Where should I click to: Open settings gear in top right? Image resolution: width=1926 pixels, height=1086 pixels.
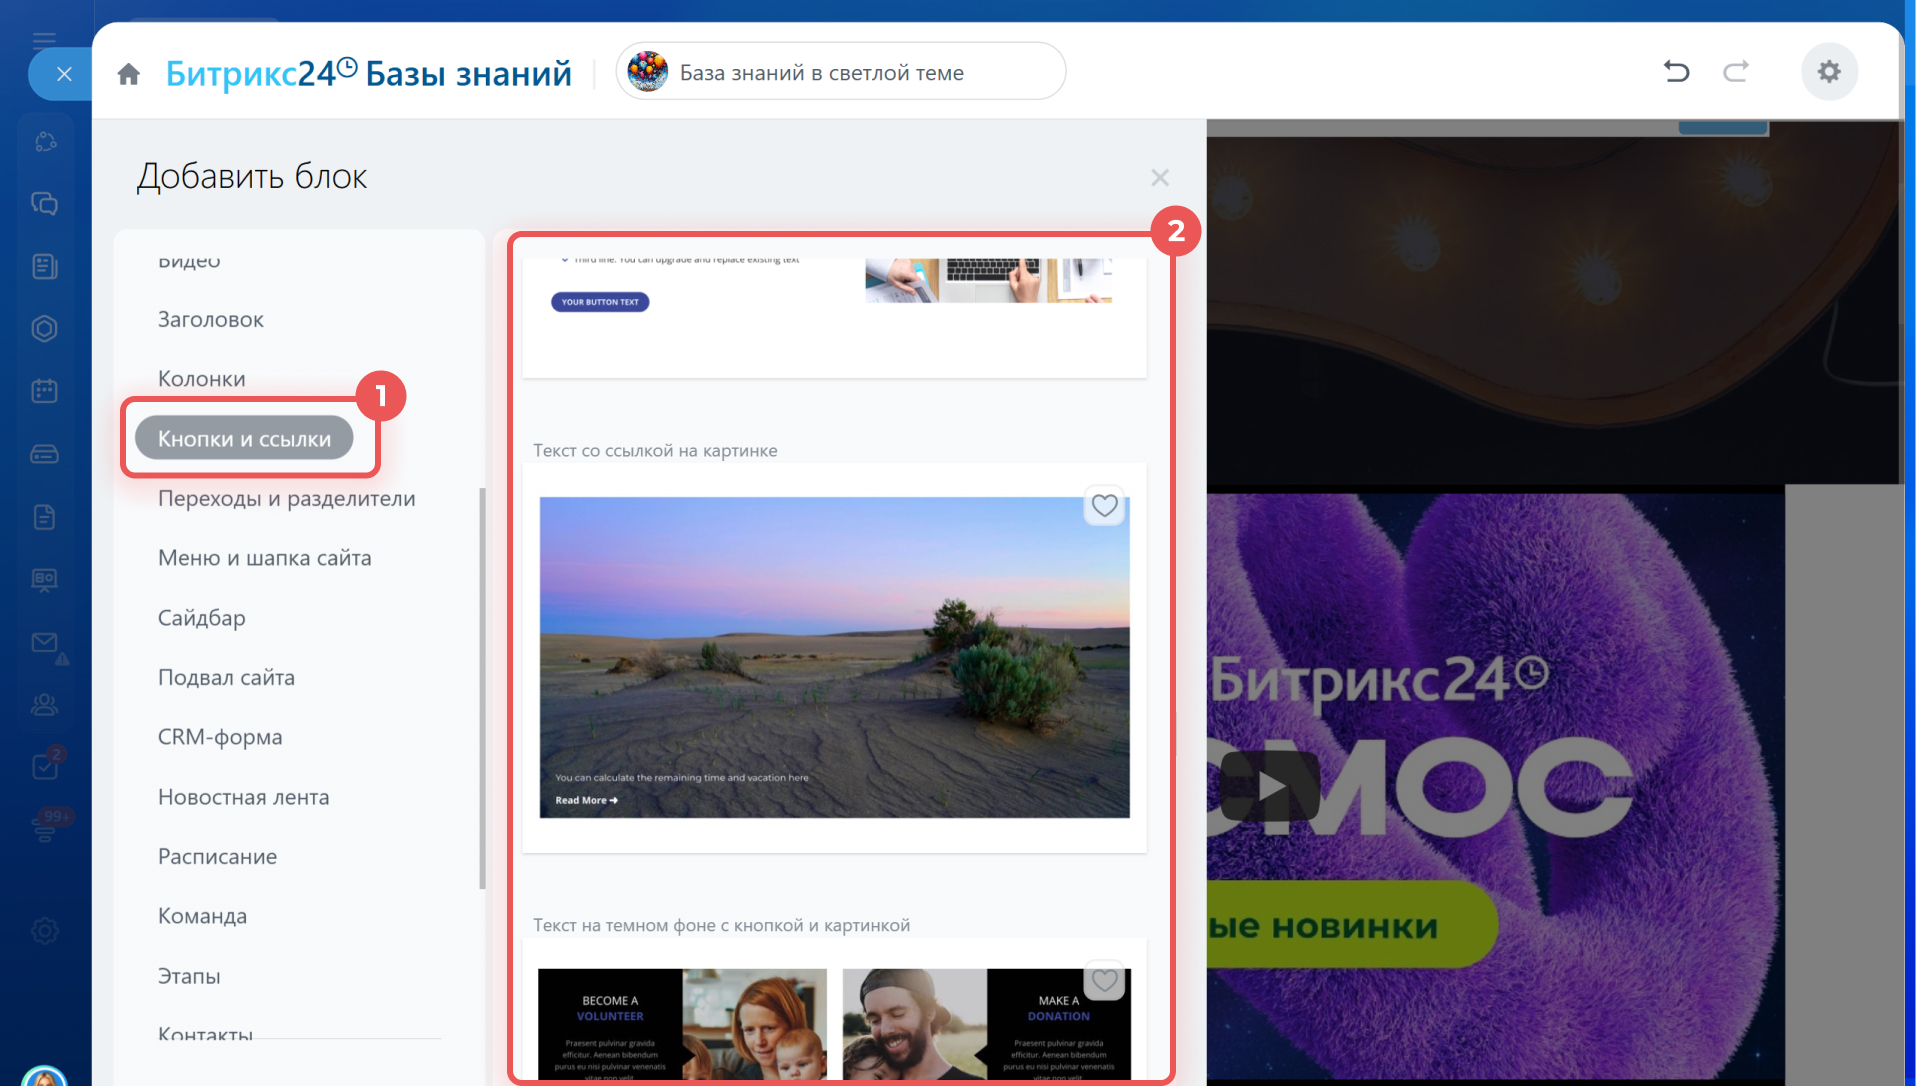1829,72
